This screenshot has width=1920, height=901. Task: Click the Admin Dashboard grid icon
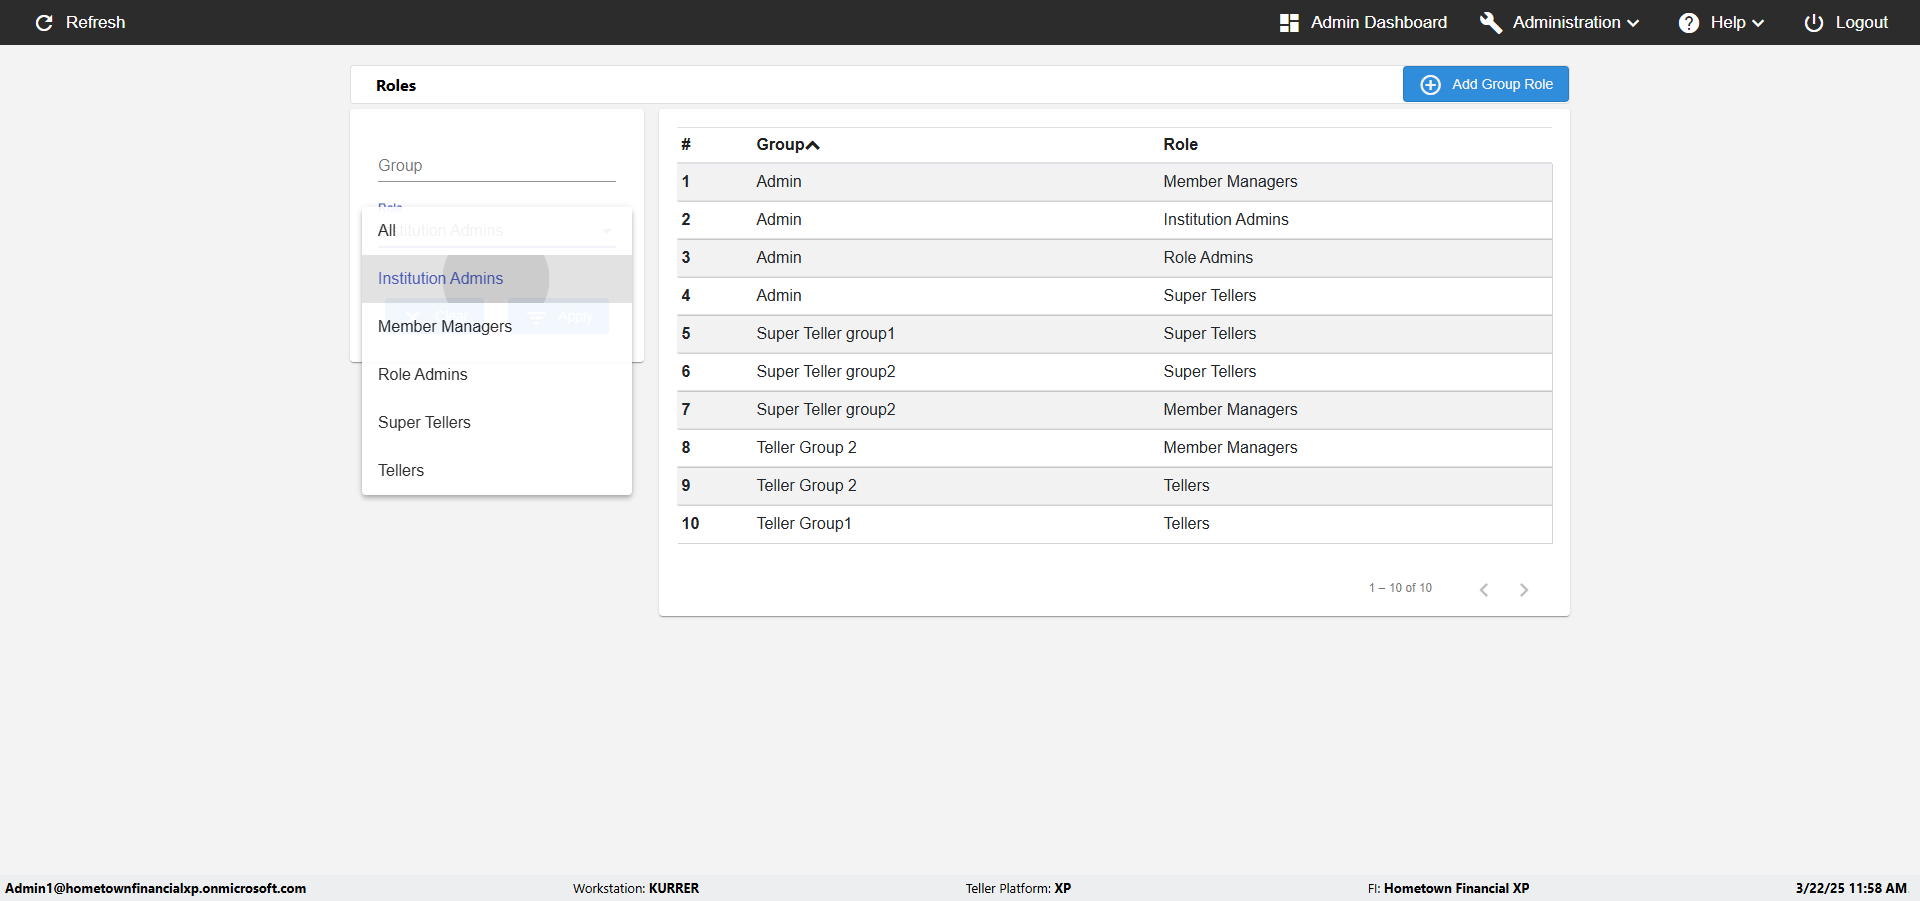click(1289, 22)
